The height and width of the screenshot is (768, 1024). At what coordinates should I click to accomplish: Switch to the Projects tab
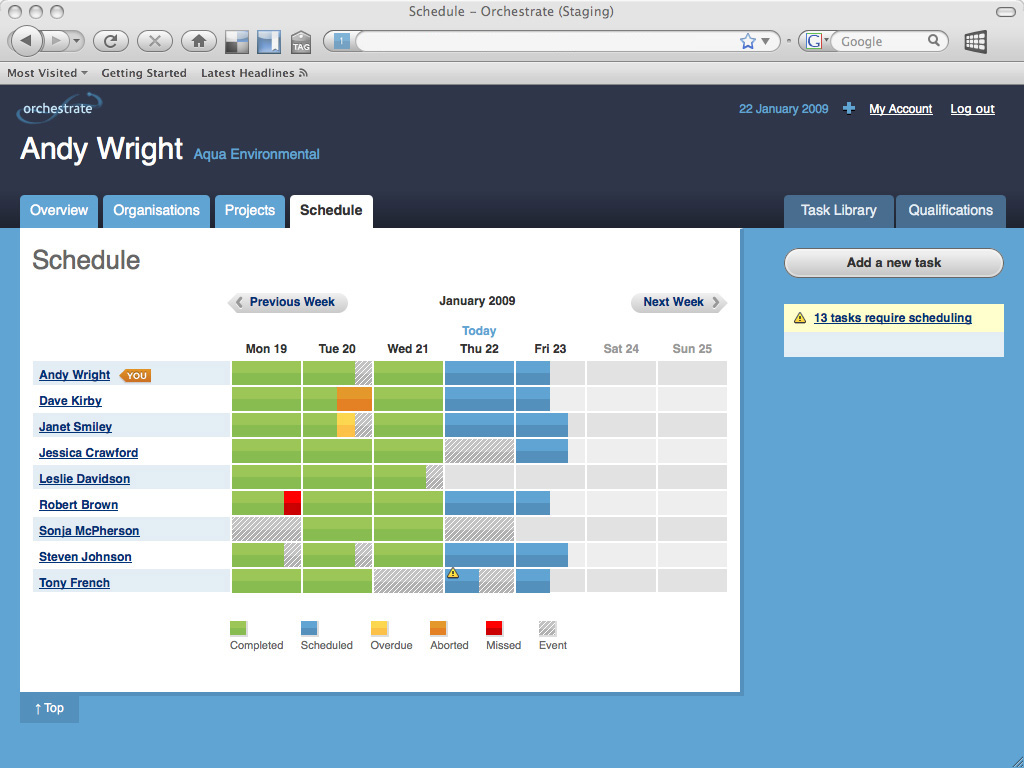[249, 211]
